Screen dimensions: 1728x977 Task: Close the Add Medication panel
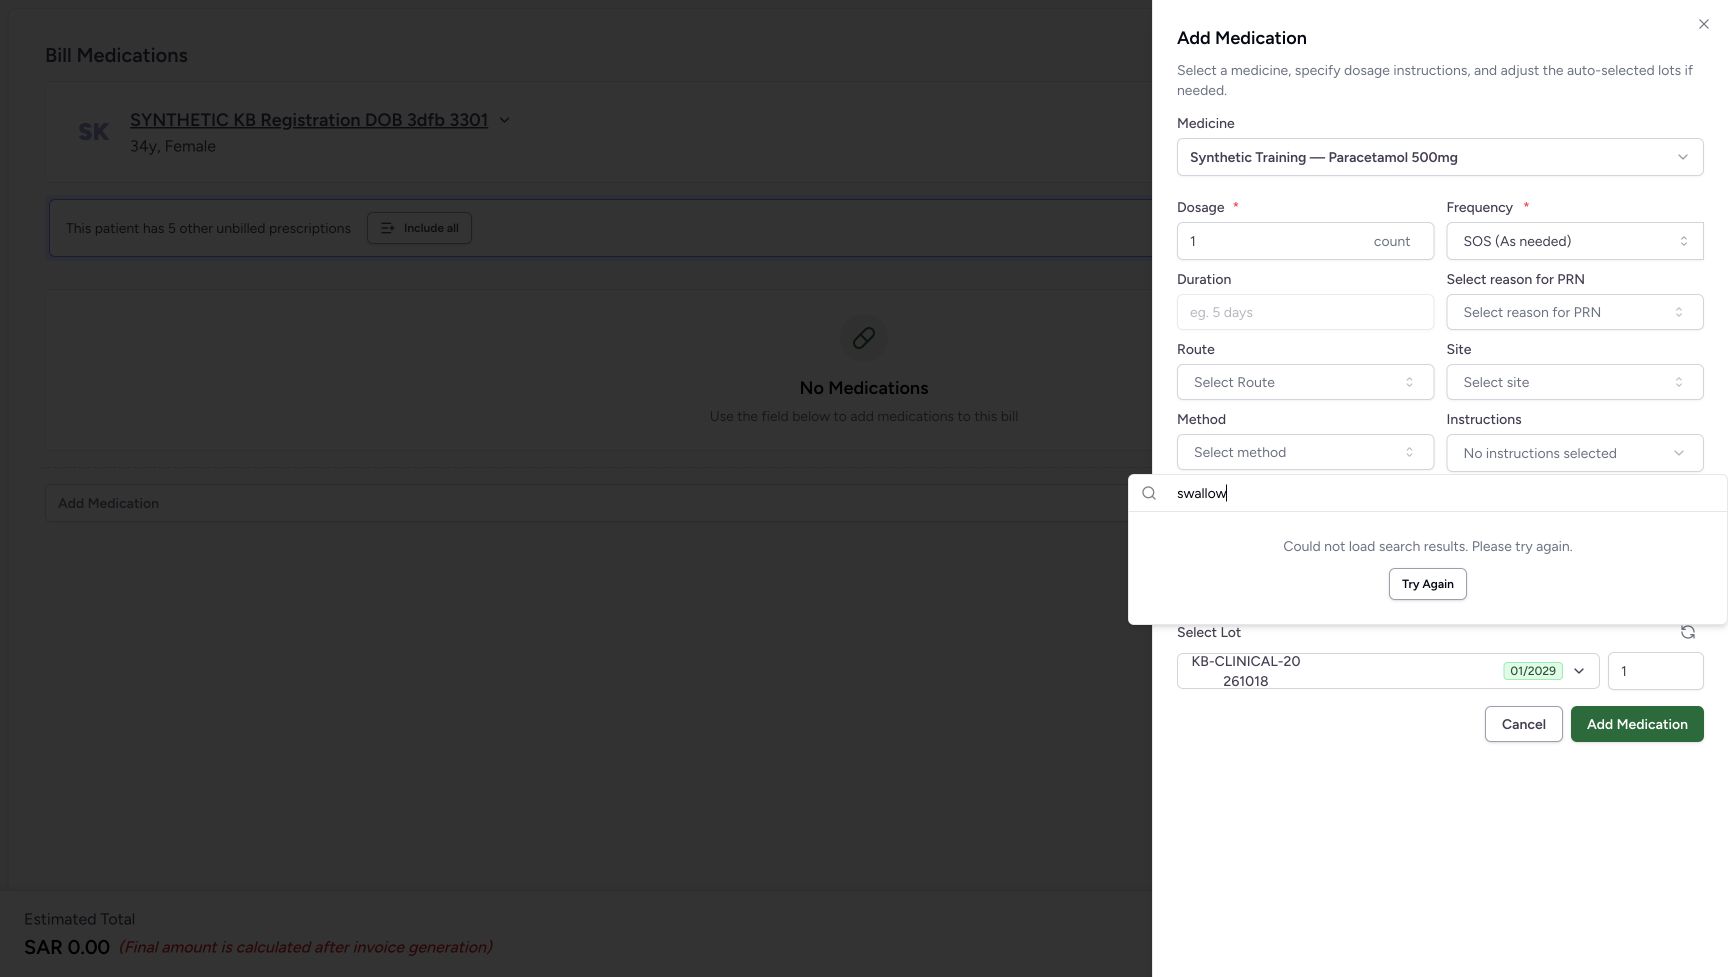[1703, 24]
